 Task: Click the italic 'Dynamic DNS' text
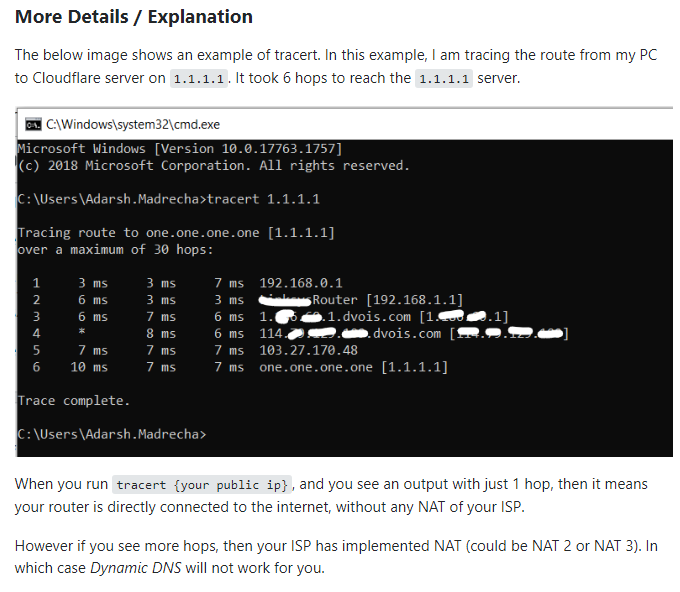135,568
